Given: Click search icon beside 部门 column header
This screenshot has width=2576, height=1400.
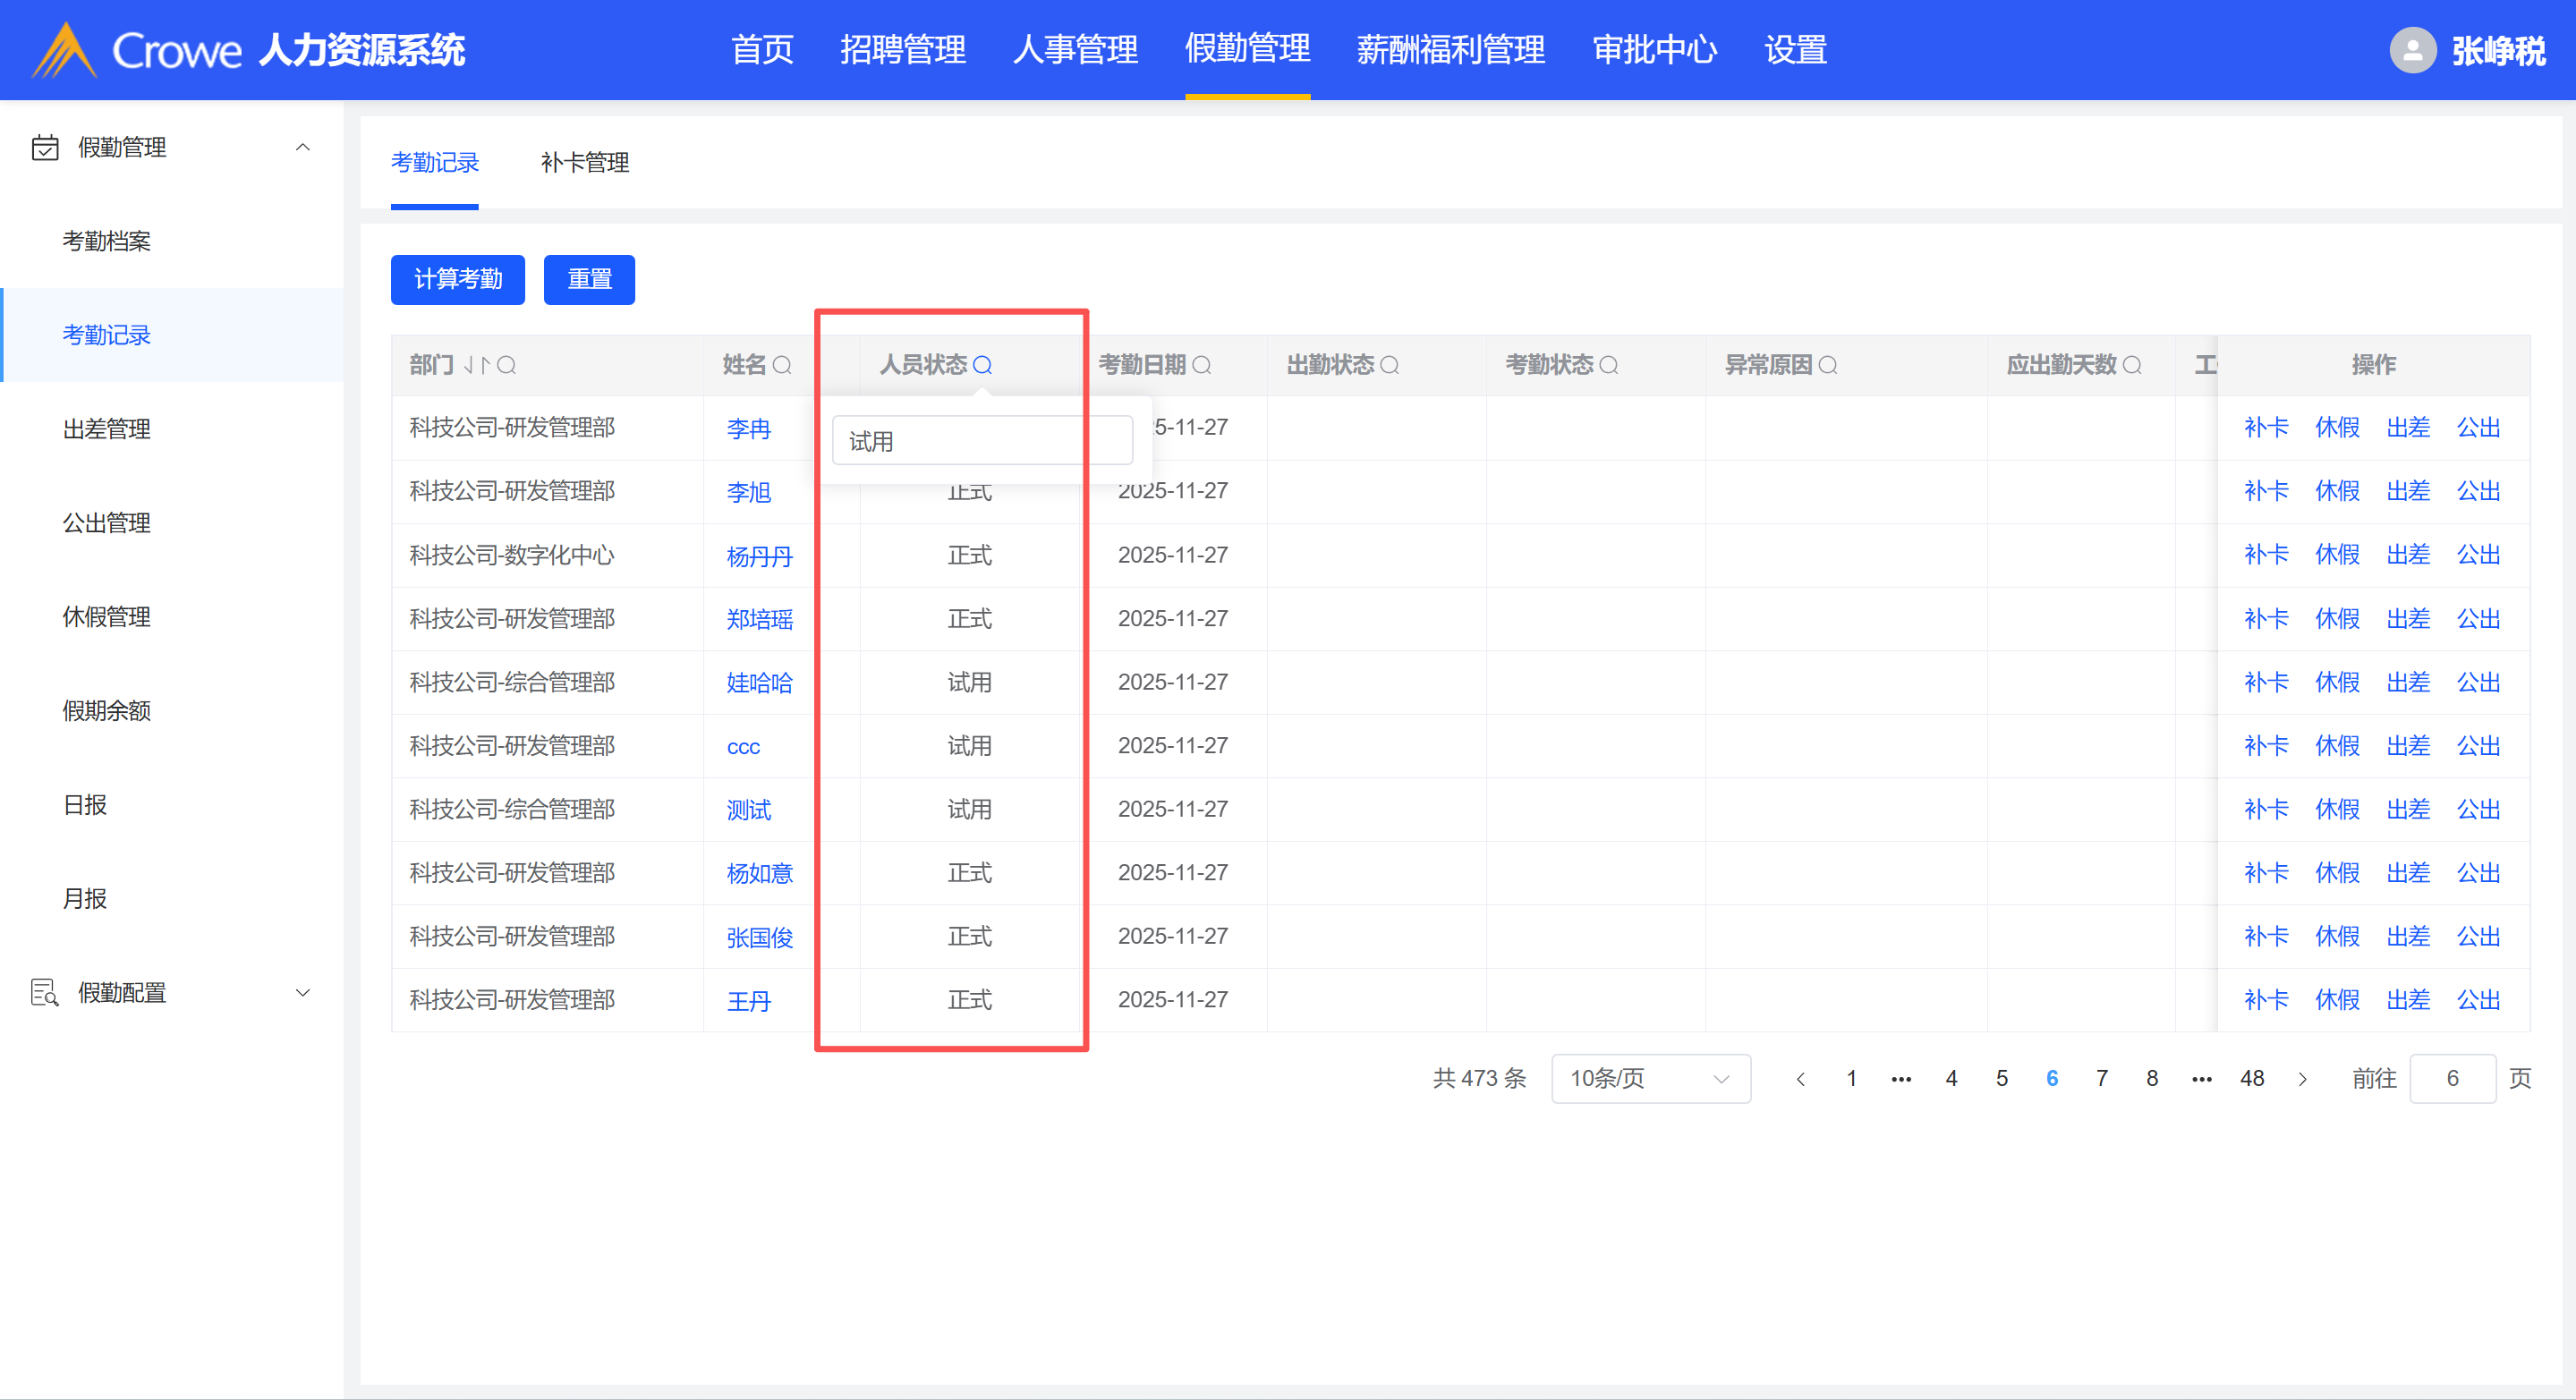Looking at the screenshot, I should [x=507, y=365].
